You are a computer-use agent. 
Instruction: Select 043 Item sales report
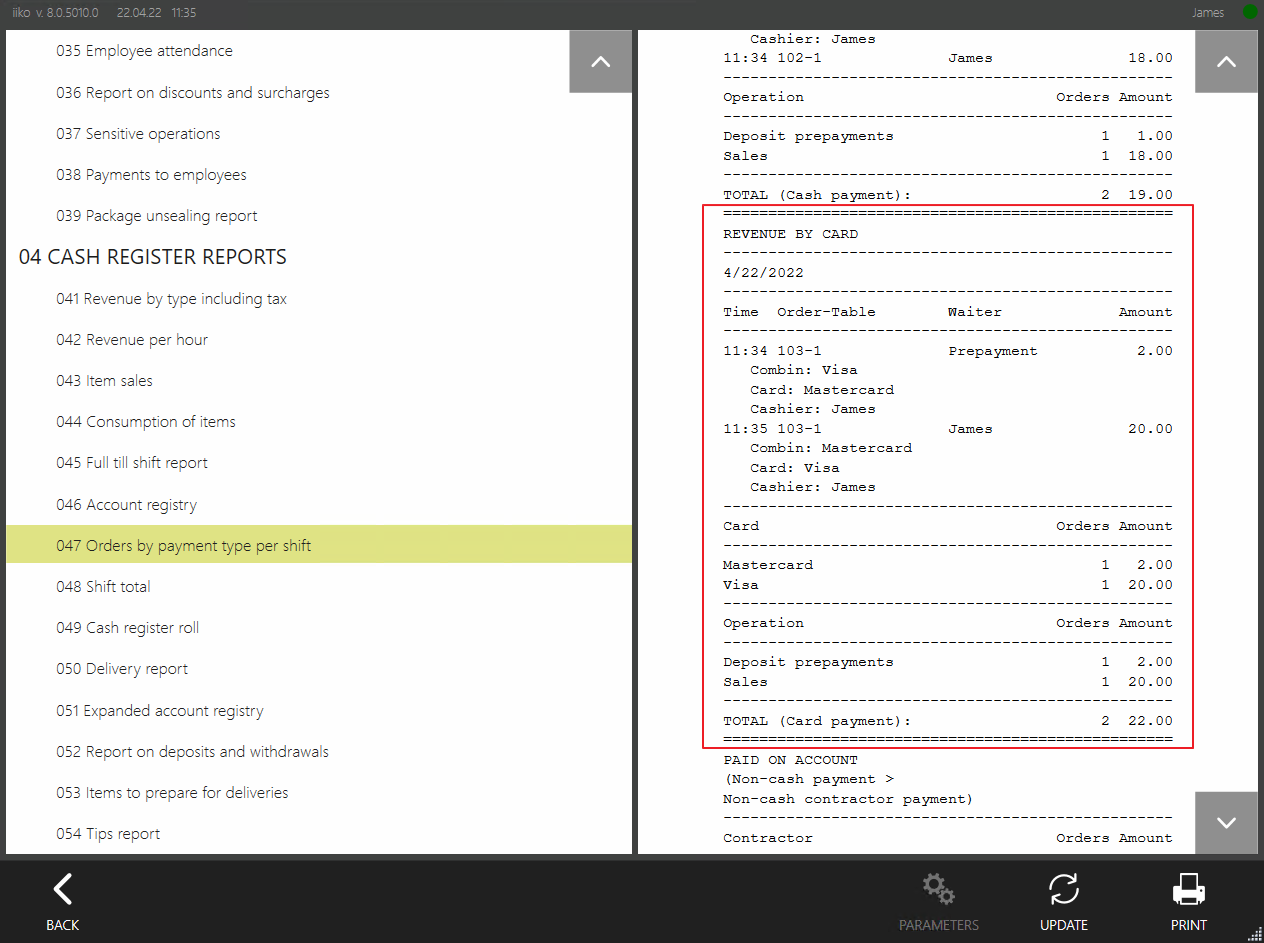coord(104,381)
